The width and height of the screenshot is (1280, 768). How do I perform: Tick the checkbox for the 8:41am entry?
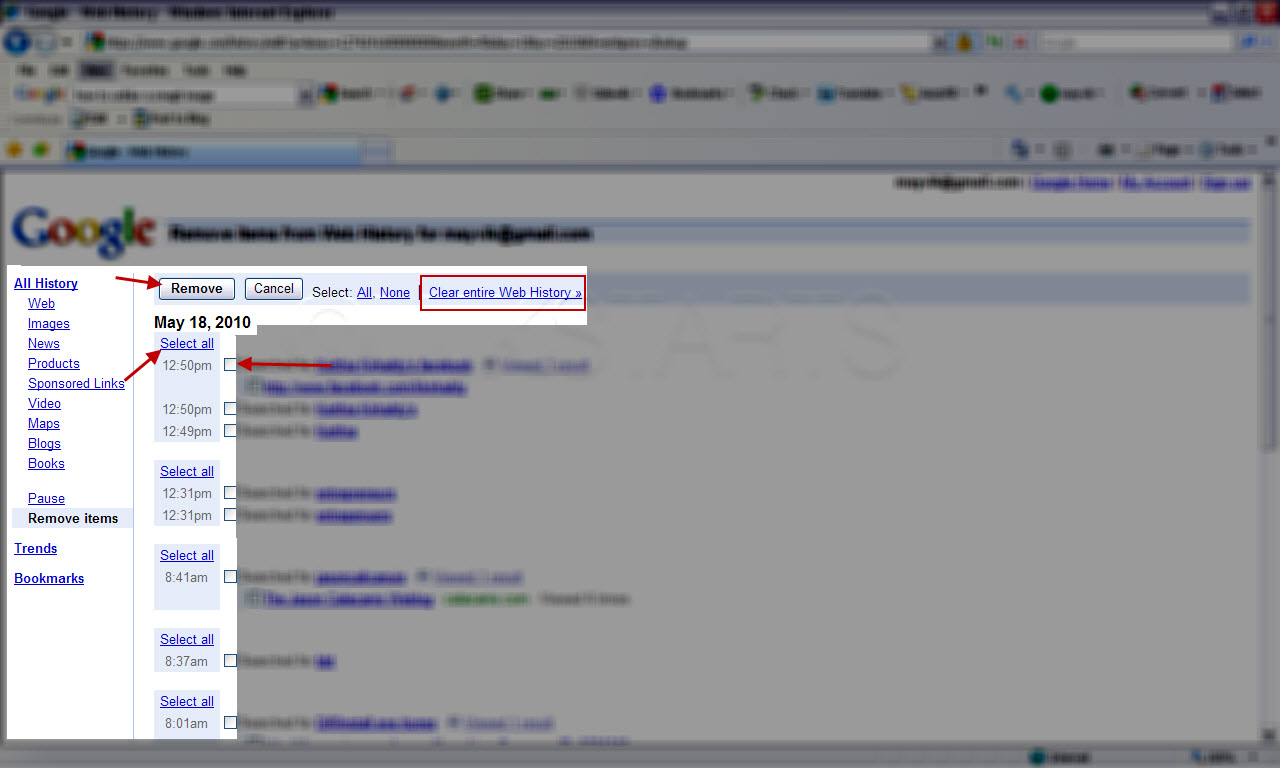click(230, 577)
